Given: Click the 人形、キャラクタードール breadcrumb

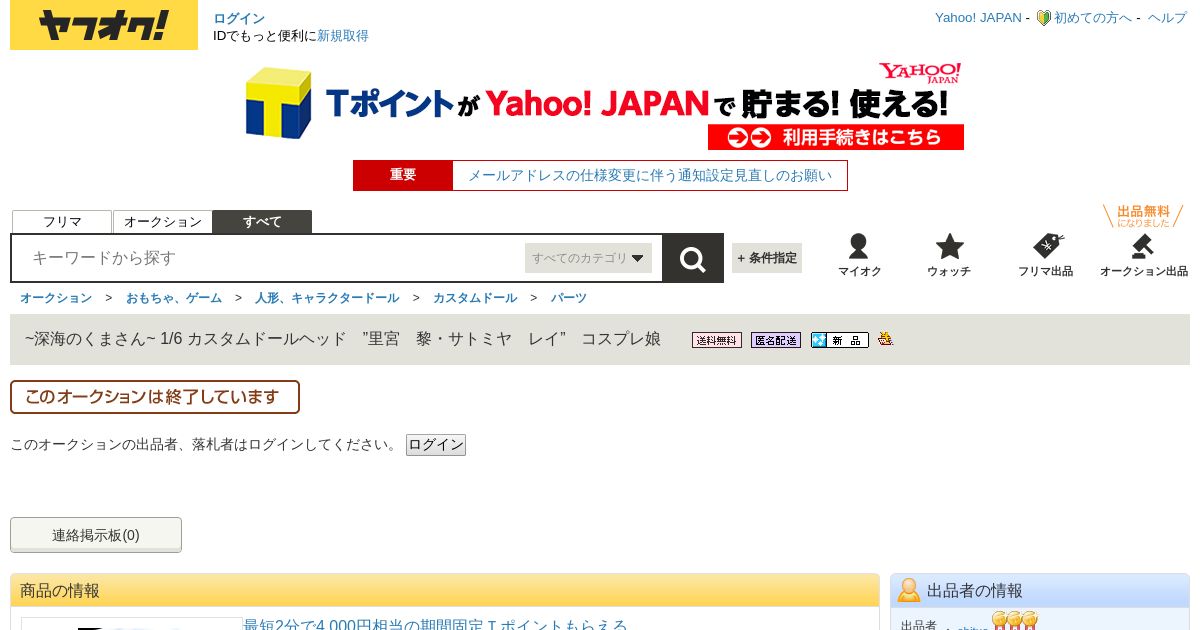Looking at the screenshot, I should click(x=327, y=298).
